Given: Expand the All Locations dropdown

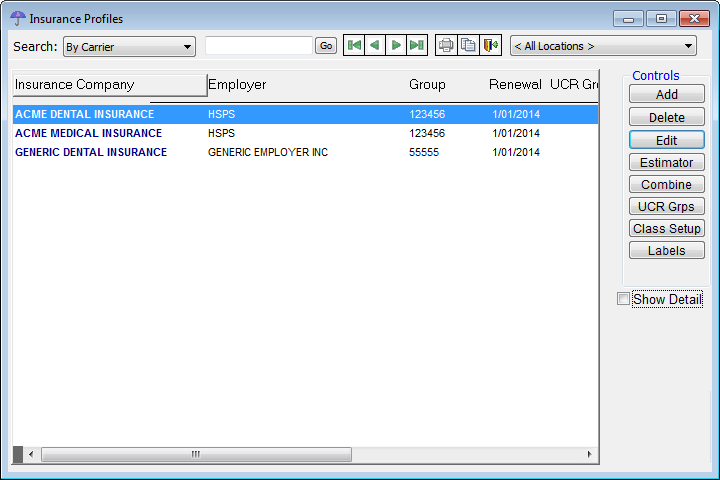Looking at the screenshot, I should point(603,46).
